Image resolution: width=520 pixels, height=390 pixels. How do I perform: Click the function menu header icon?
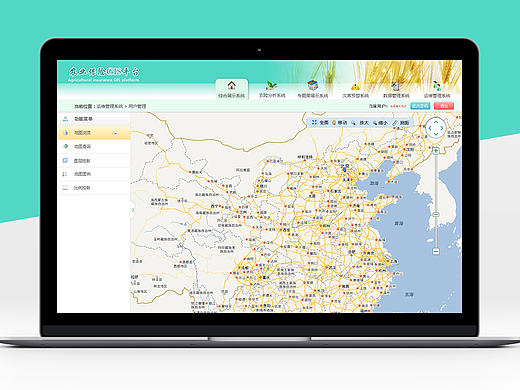[66, 119]
